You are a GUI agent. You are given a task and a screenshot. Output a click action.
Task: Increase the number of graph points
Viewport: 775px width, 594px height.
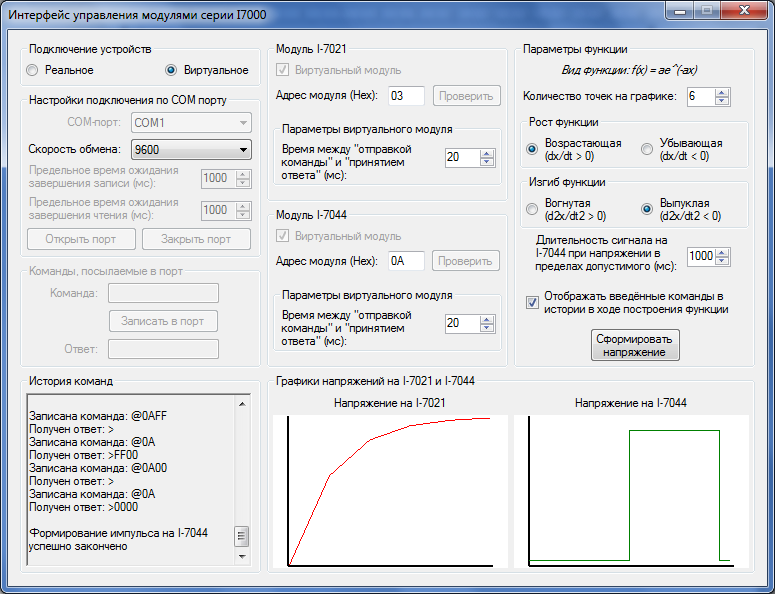722,92
